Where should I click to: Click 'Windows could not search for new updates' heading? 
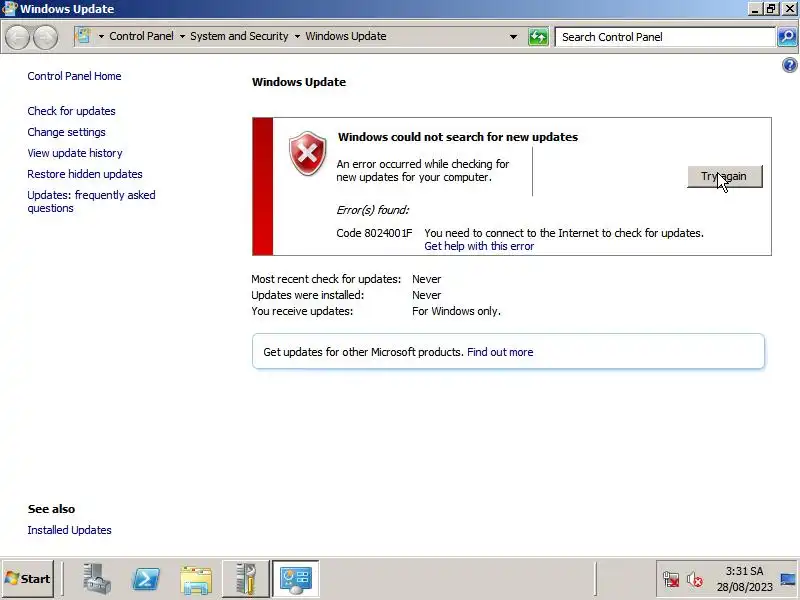pos(458,137)
